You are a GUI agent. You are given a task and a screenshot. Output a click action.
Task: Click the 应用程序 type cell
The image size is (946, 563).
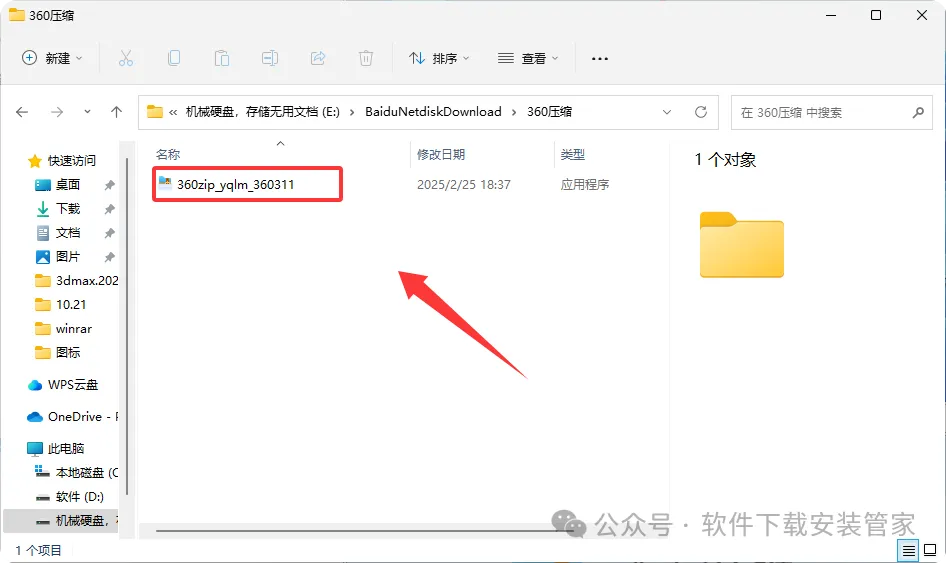tap(585, 185)
